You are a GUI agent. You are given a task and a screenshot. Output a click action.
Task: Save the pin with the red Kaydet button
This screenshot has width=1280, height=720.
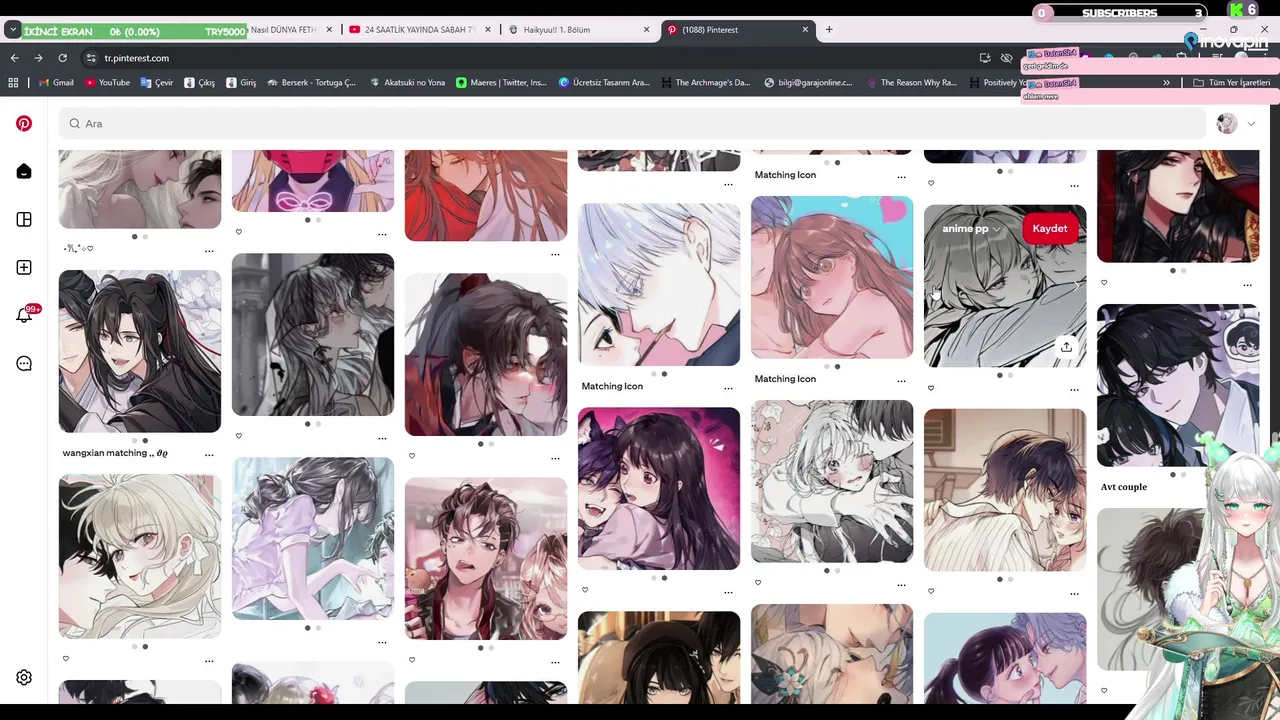point(1049,229)
